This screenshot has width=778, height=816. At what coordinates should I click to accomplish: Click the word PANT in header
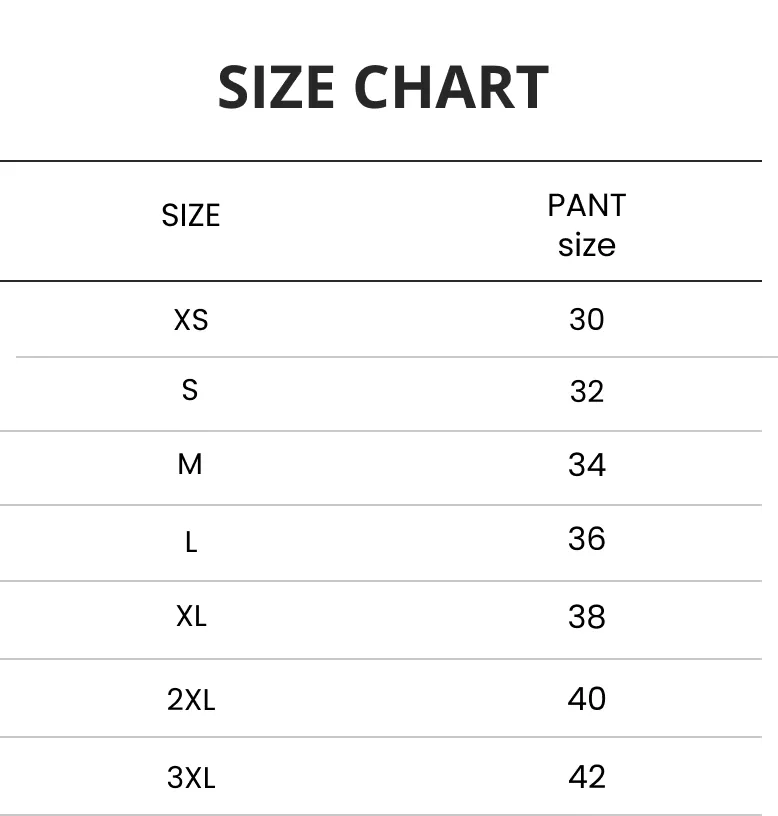point(586,205)
